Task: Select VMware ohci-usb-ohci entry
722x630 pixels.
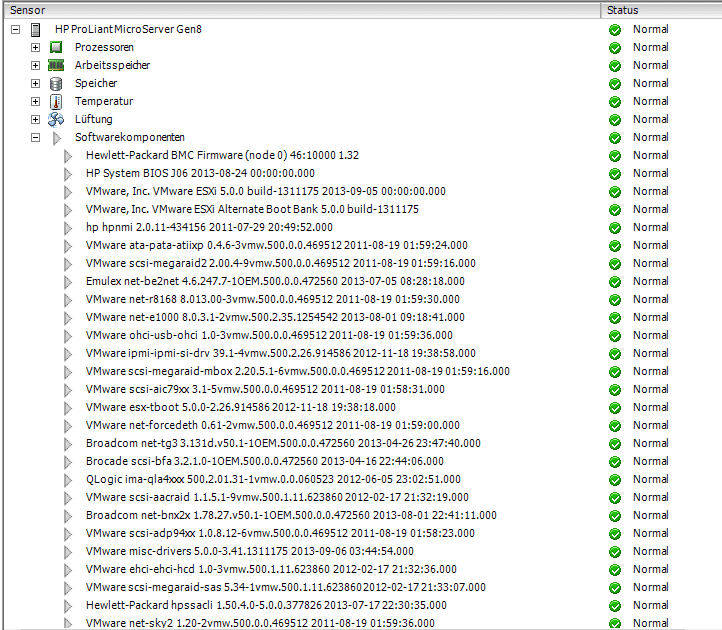Action: click(269, 335)
